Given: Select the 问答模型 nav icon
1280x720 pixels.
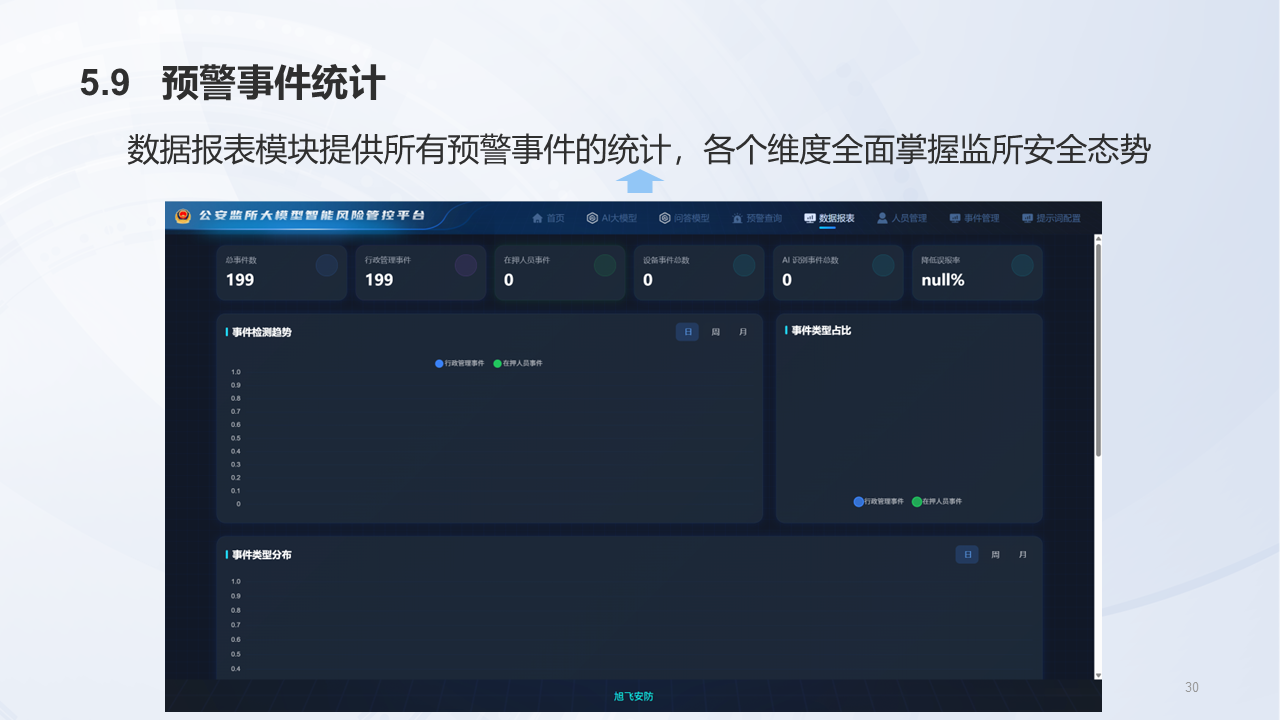Looking at the screenshot, I should point(665,218).
